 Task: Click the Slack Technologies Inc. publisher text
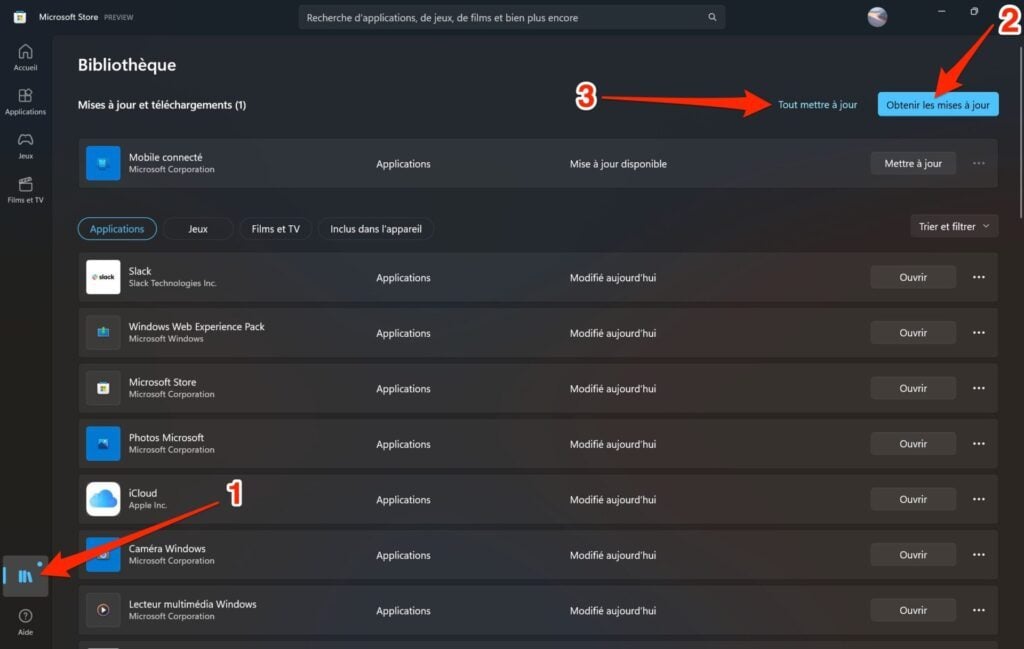tap(172, 283)
